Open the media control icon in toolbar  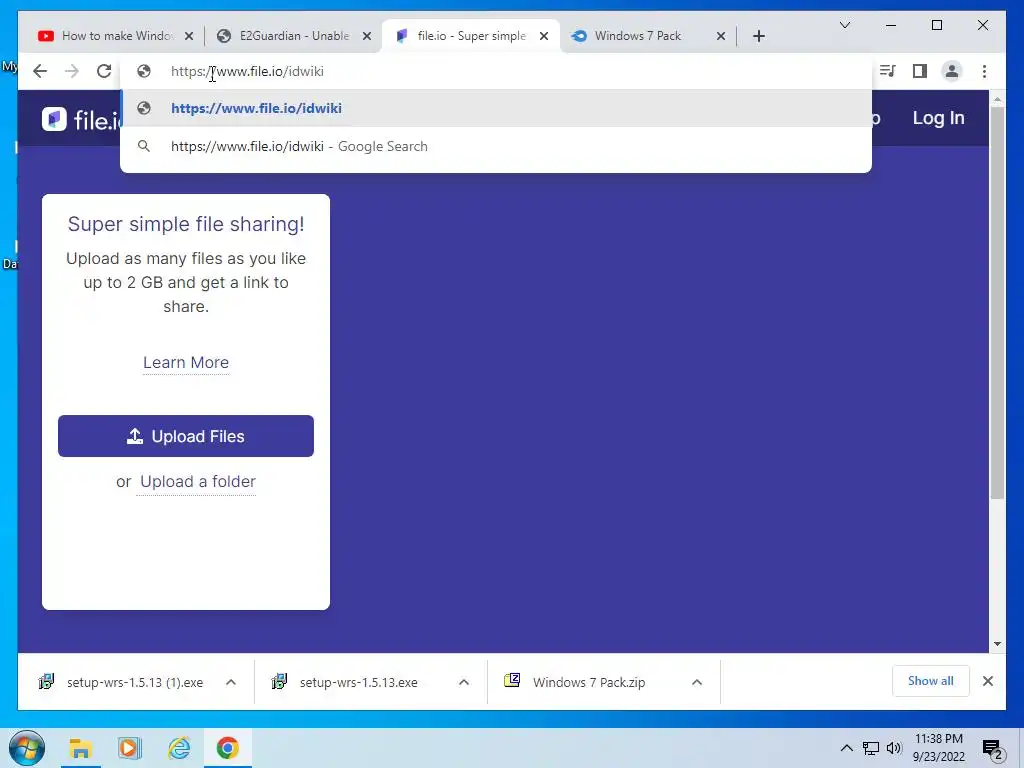point(888,71)
